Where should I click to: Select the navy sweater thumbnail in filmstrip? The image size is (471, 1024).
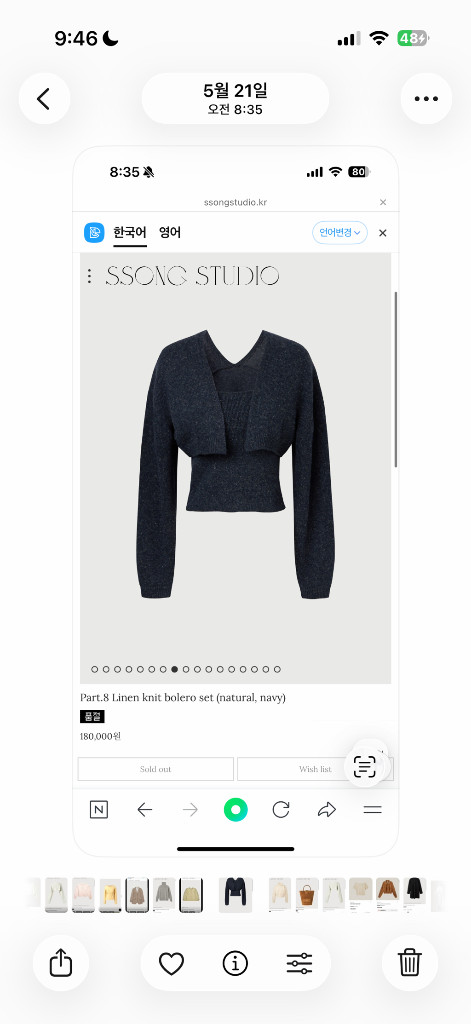(236, 895)
